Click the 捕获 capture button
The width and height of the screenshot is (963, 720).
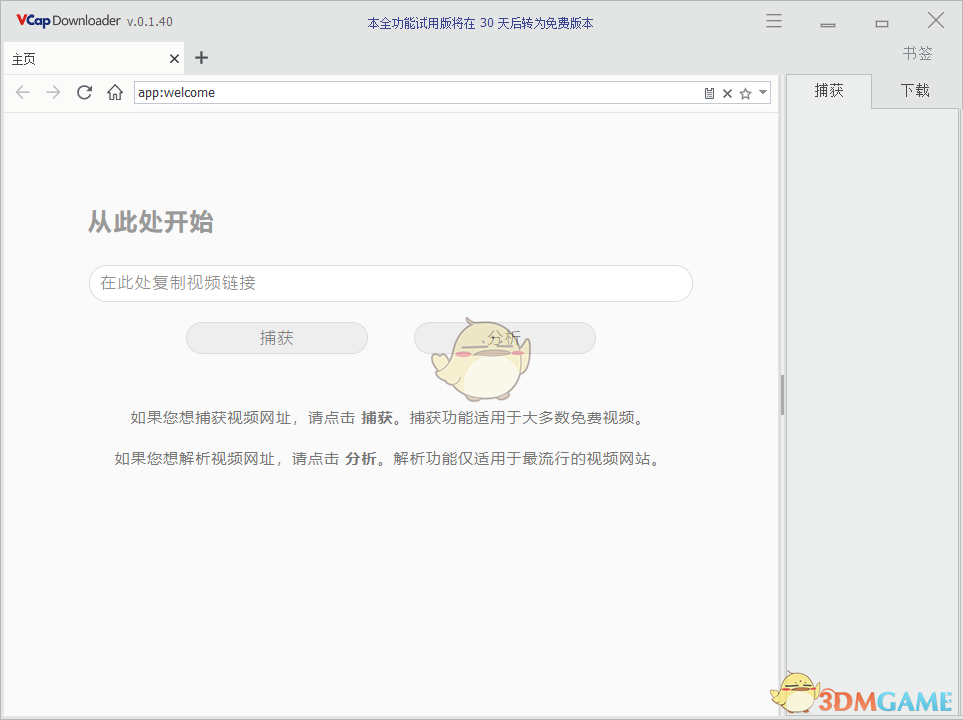coord(276,338)
